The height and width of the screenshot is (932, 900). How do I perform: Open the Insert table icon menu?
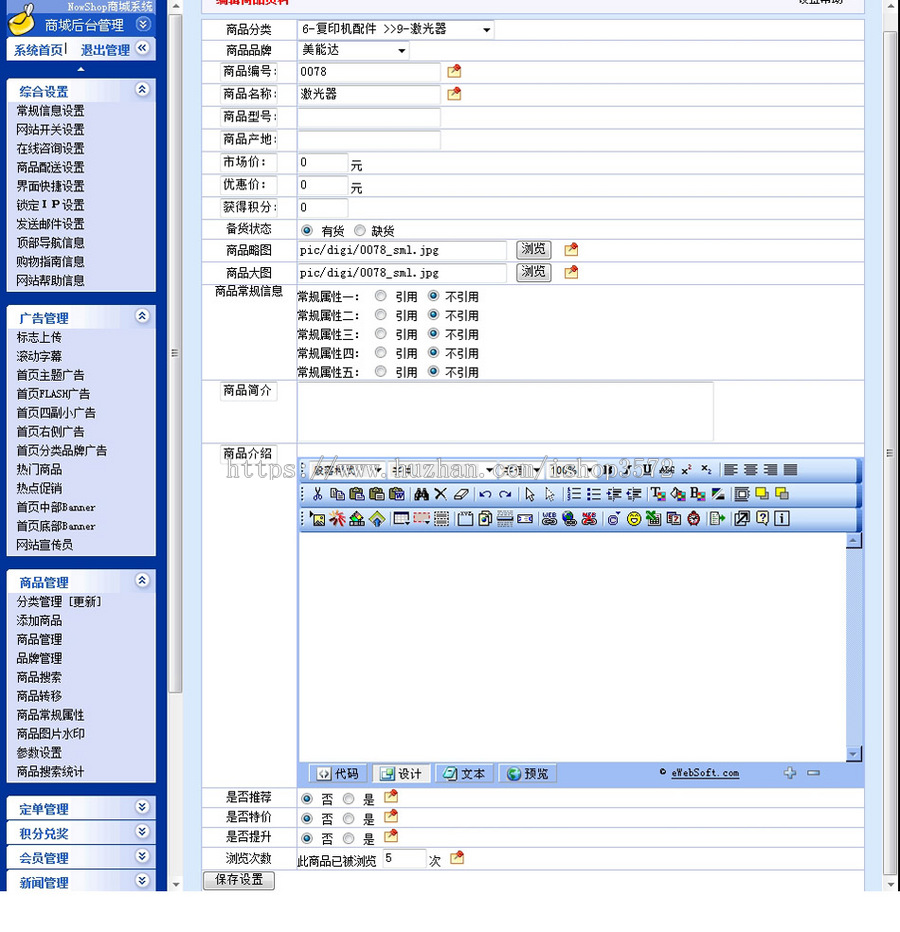(x=402, y=519)
